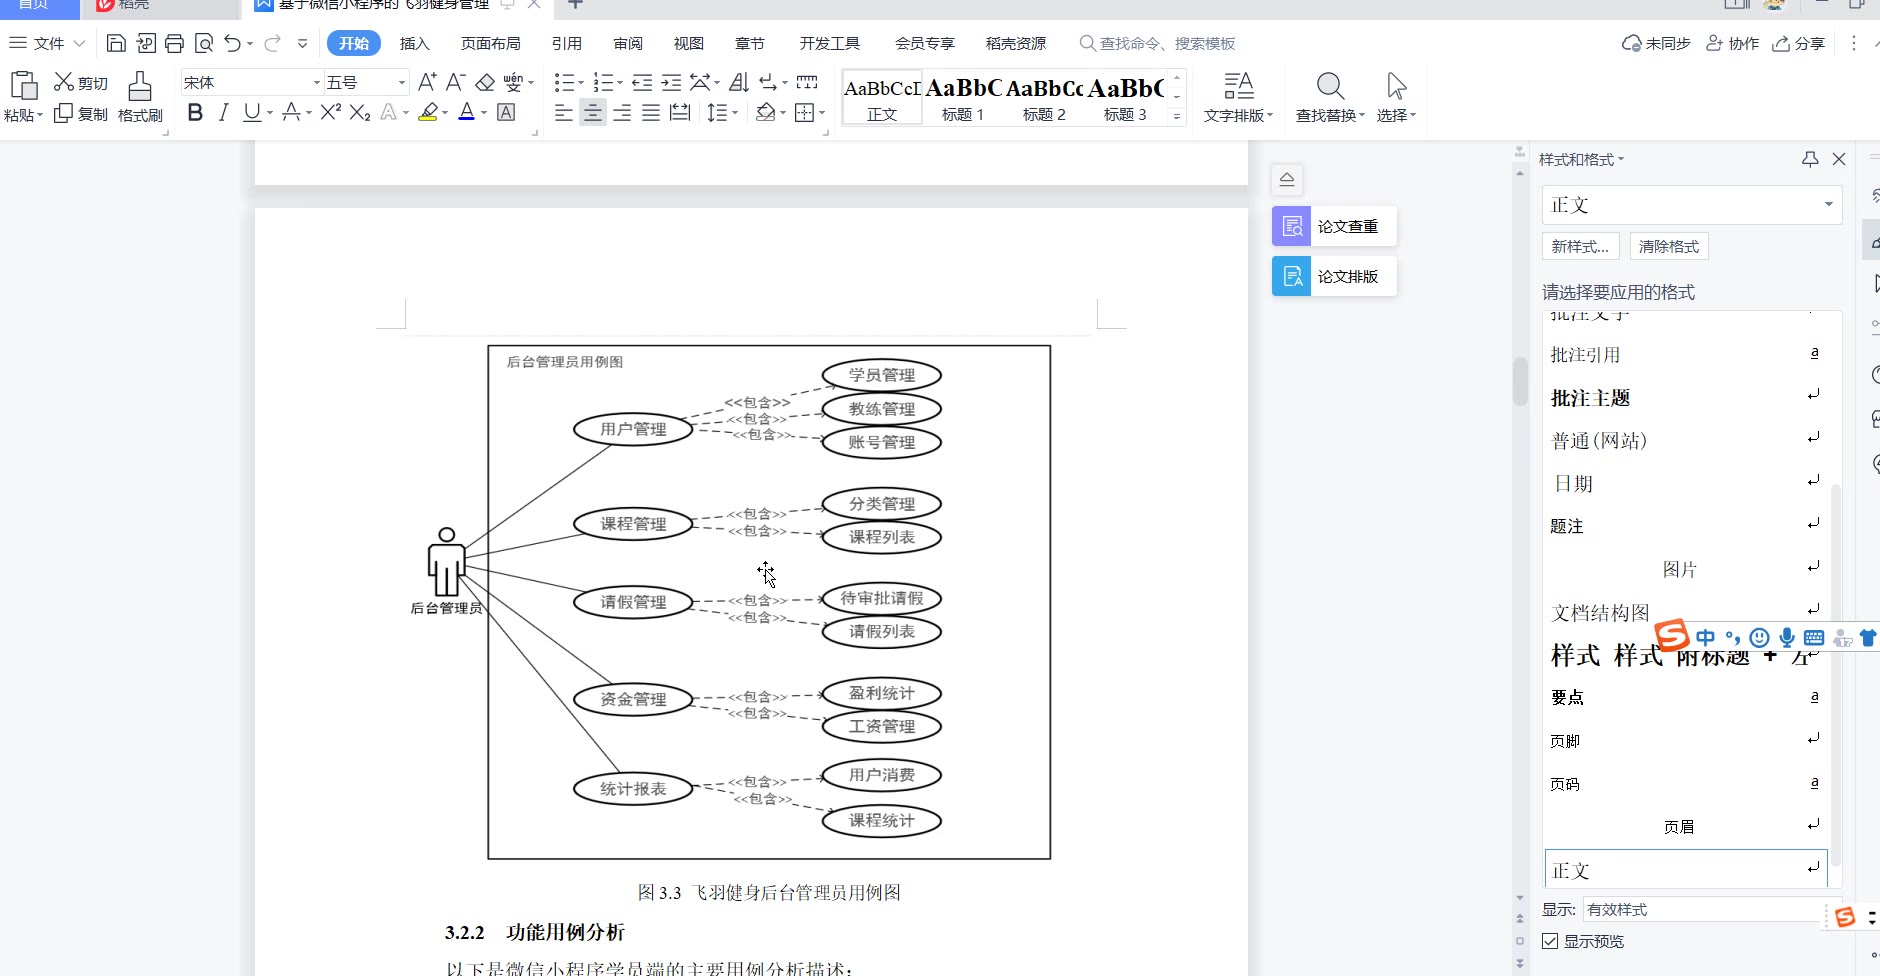This screenshot has height=976, width=1880.
Task: Decrease paragraph indent
Action: (642, 82)
